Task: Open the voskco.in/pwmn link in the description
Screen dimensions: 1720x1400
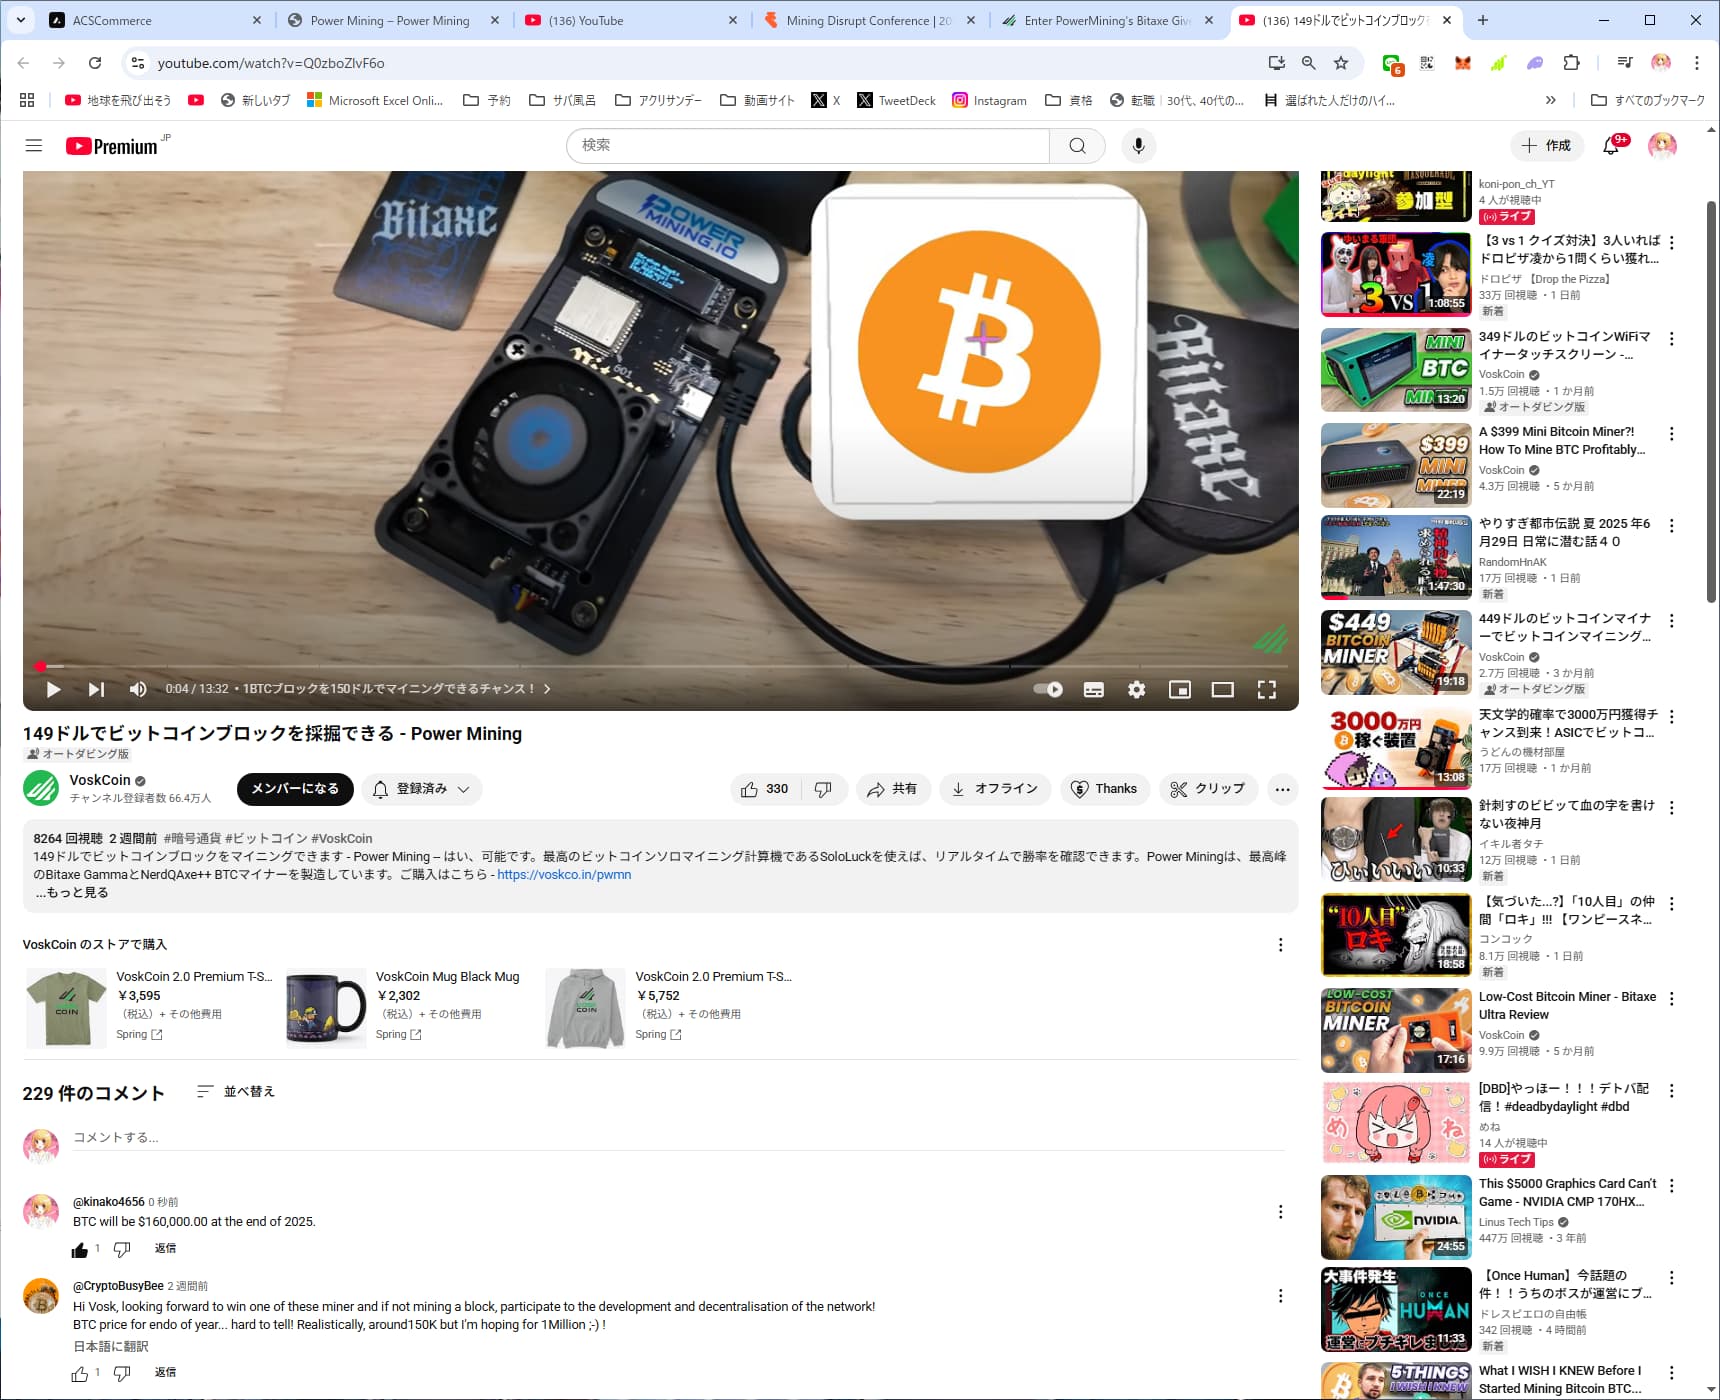Action: pos(564,875)
